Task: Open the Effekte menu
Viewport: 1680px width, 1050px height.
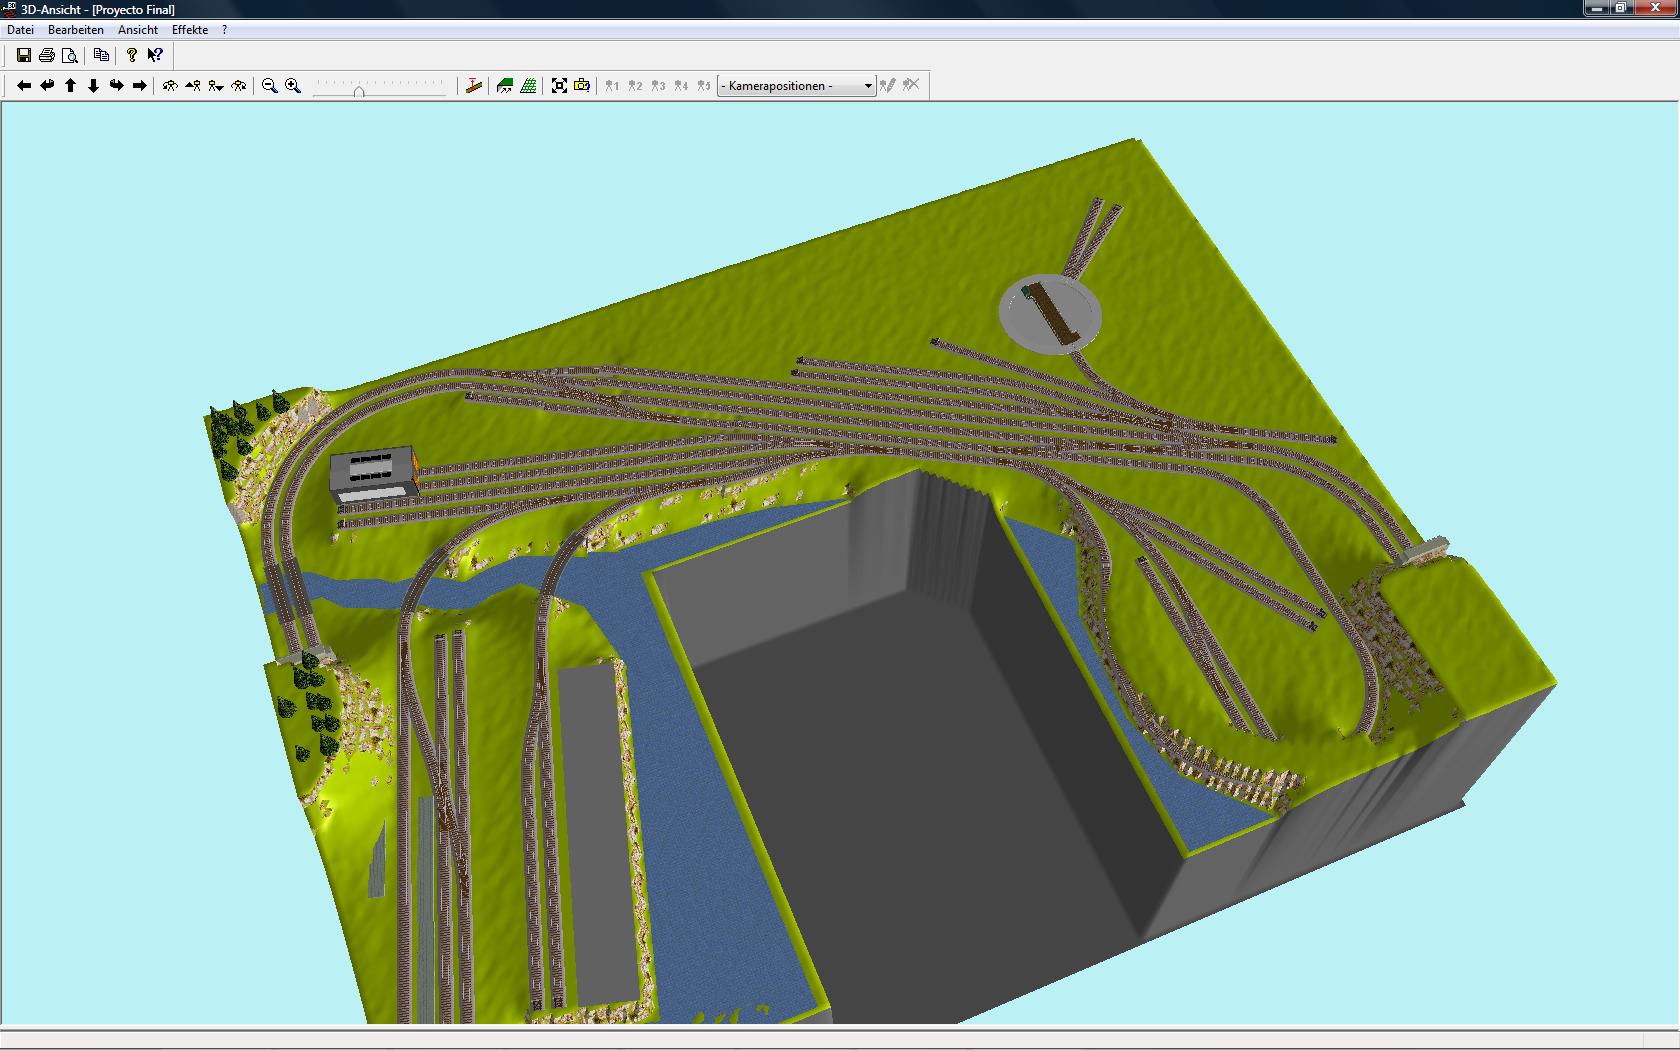Action: (190, 30)
